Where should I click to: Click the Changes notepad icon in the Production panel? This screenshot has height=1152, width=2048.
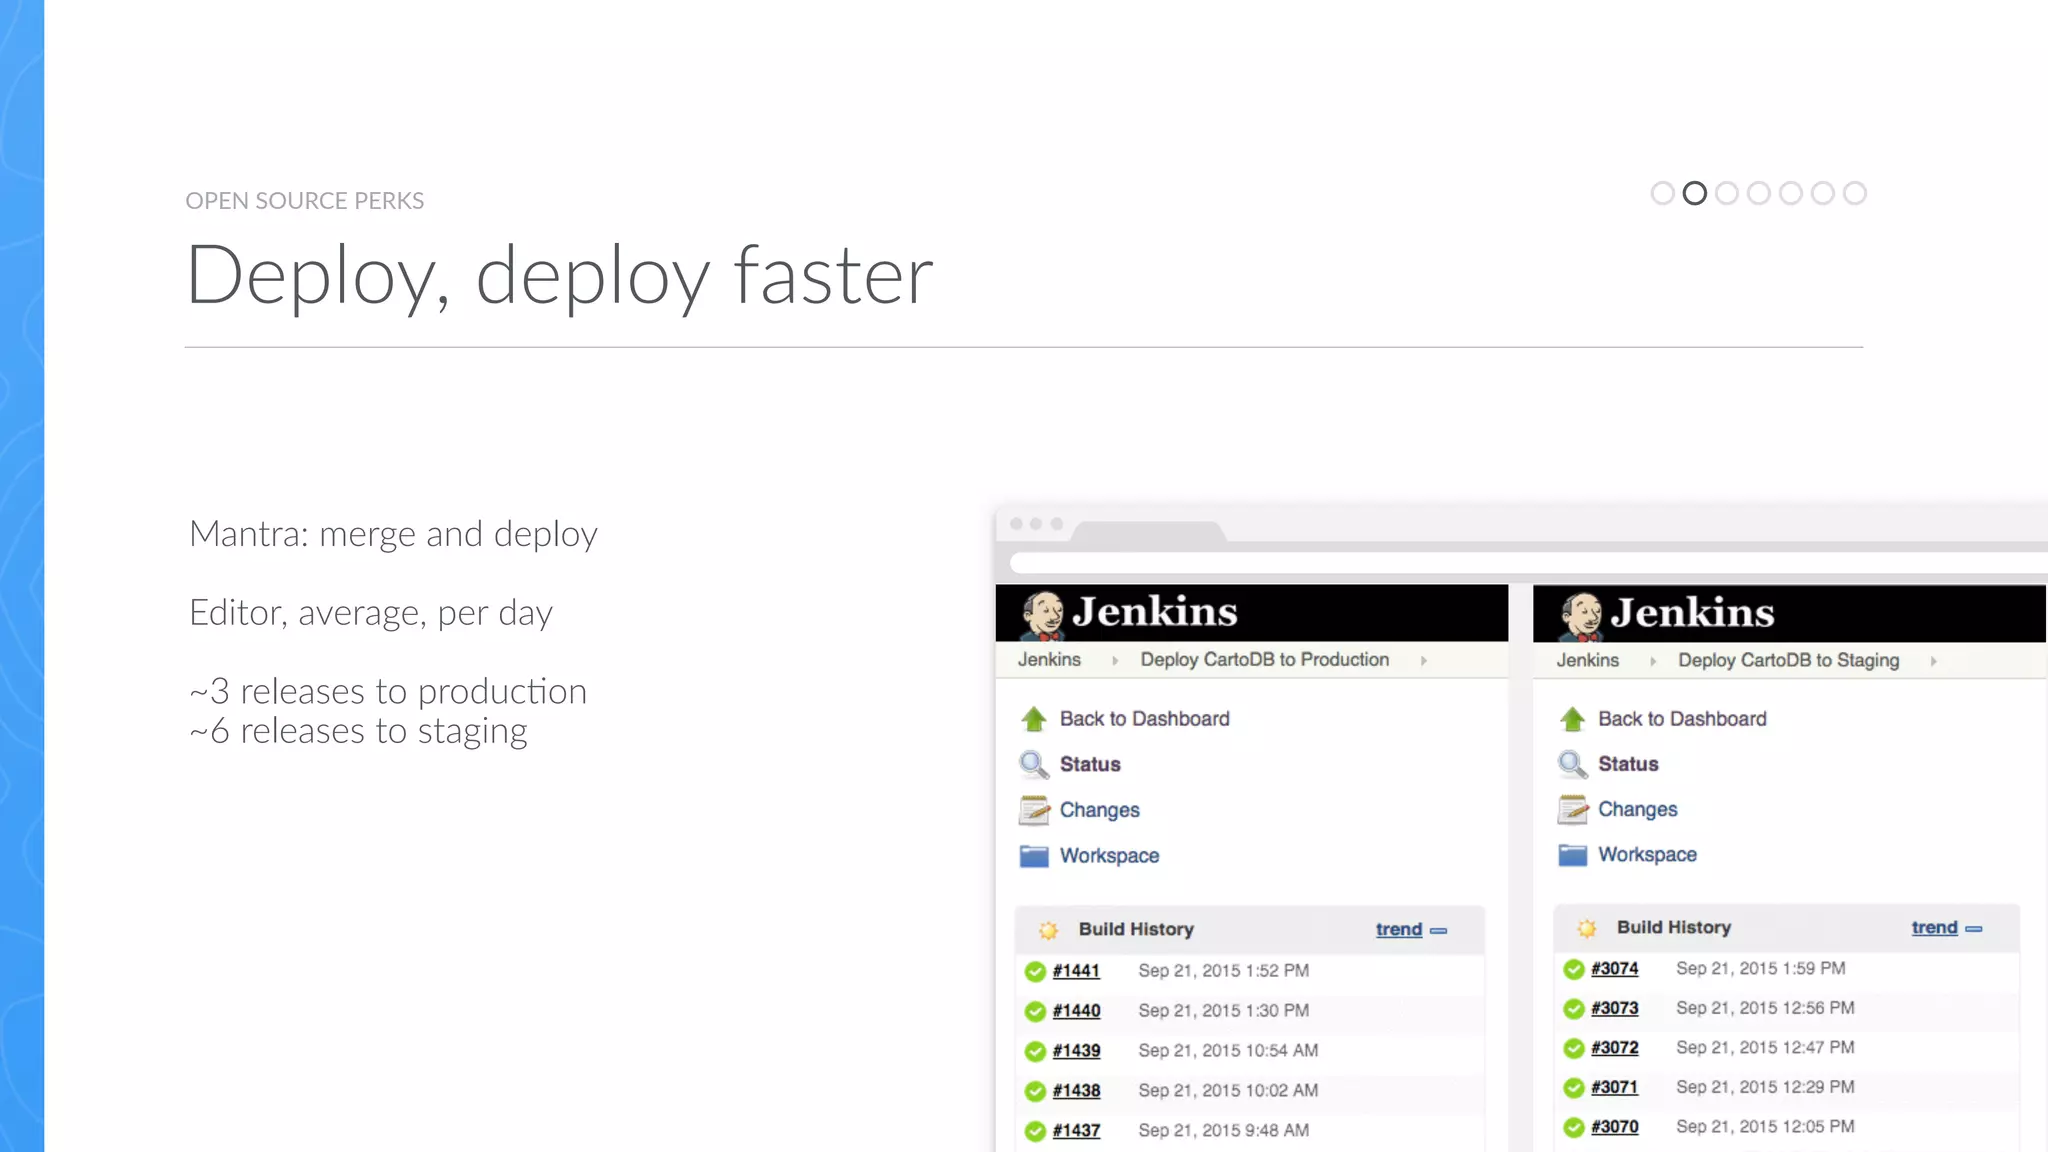pyautogui.click(x=1034, y=810)
